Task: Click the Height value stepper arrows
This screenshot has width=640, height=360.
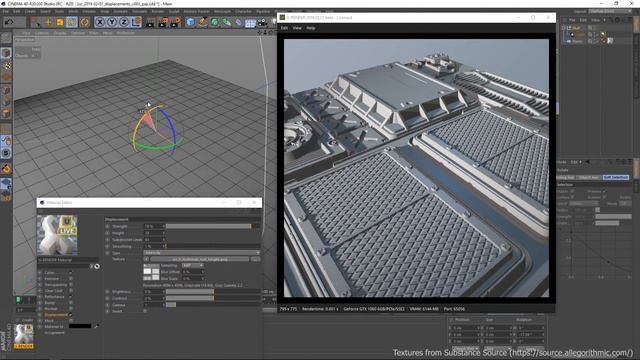Action: click(164, 233)
